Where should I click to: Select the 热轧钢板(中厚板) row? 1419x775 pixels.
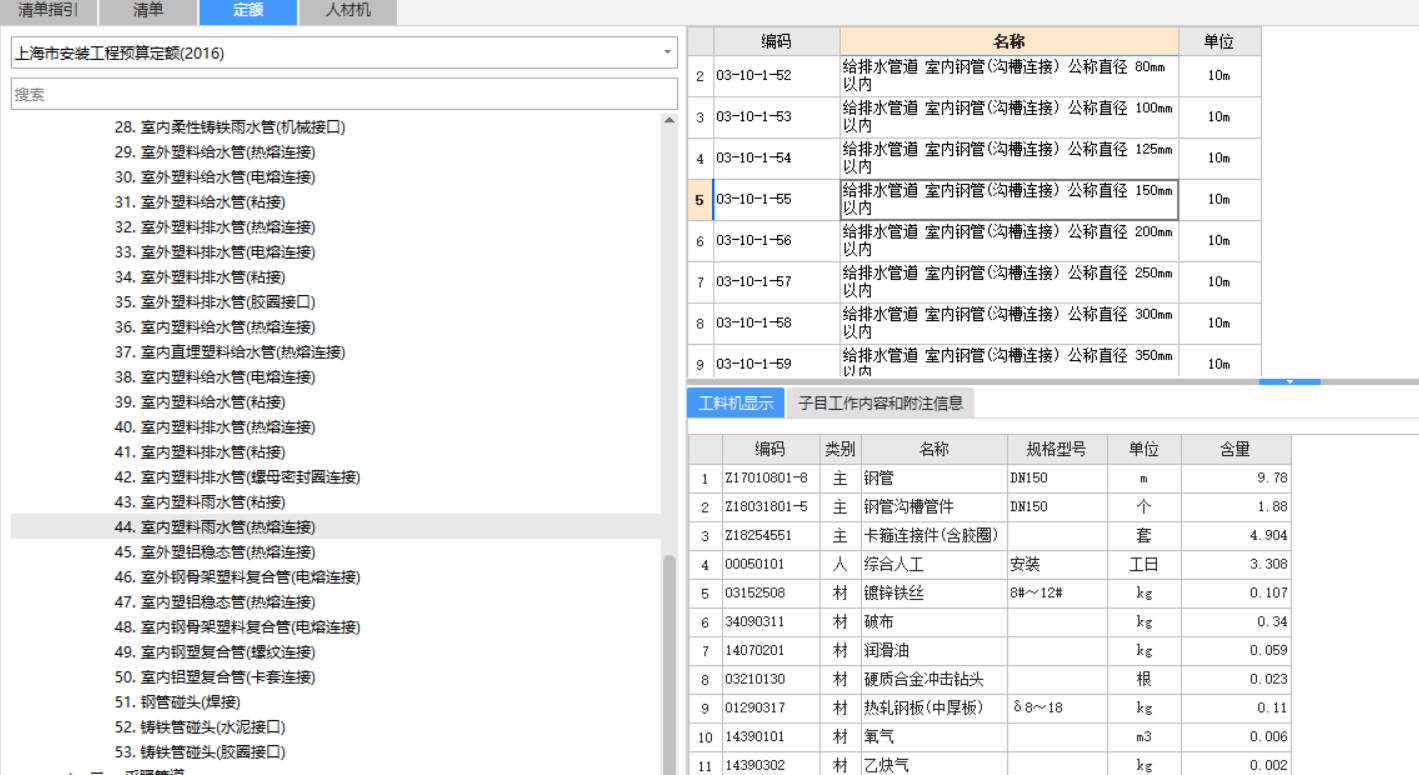coord(990,708)
